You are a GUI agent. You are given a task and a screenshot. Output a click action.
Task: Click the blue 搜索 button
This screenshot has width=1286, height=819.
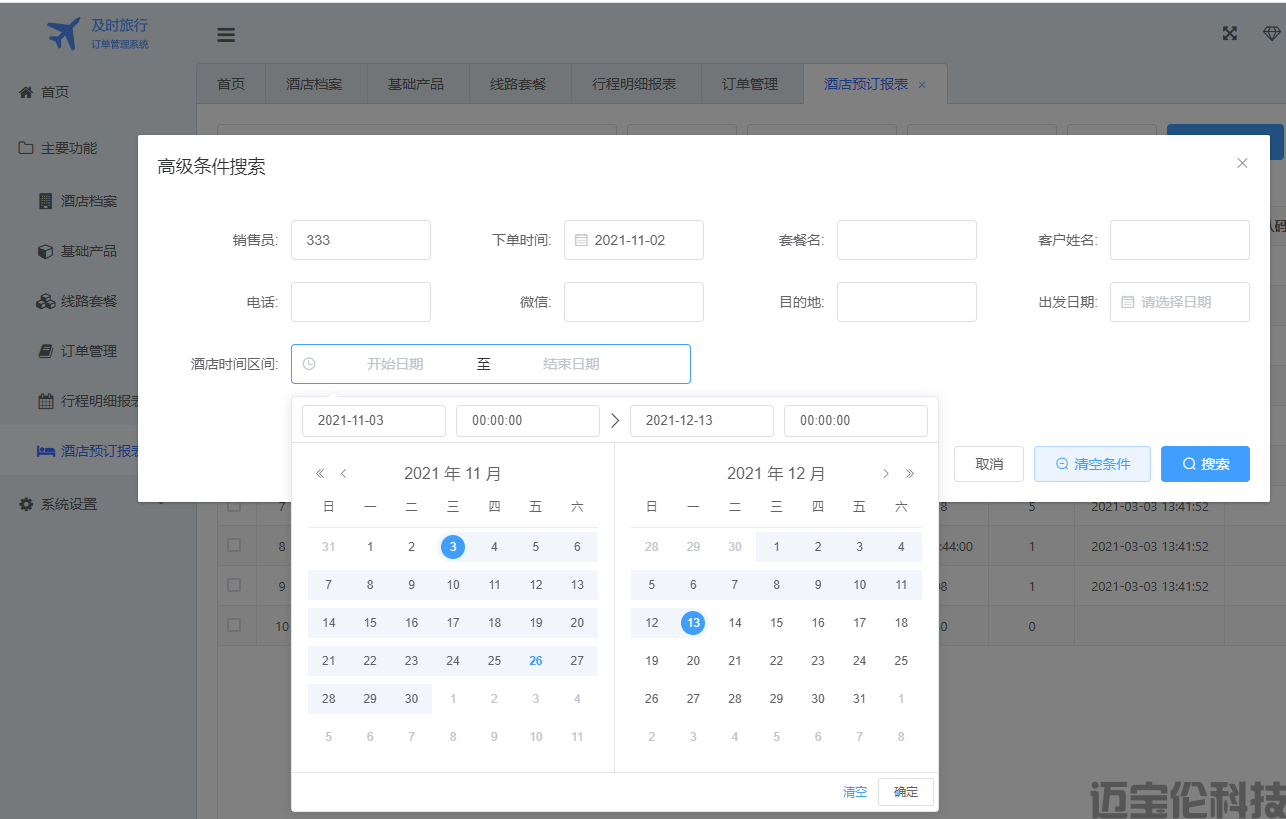(1205, 464)
